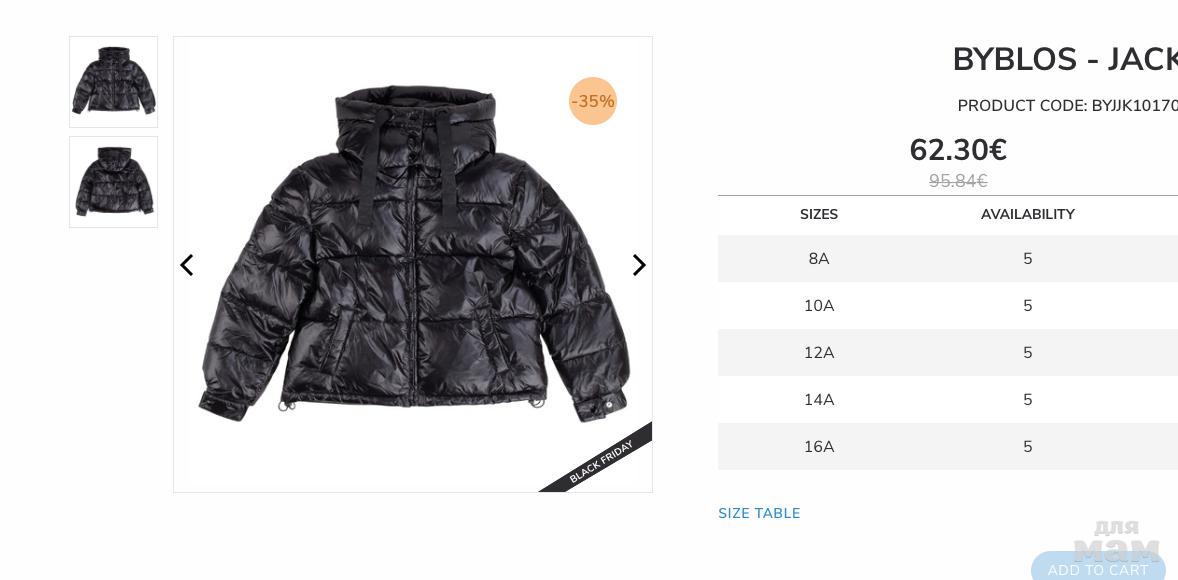Viewport: 1178px width, 580px height.
Task: Advance to next product image arrow
Action: point(639,265)
